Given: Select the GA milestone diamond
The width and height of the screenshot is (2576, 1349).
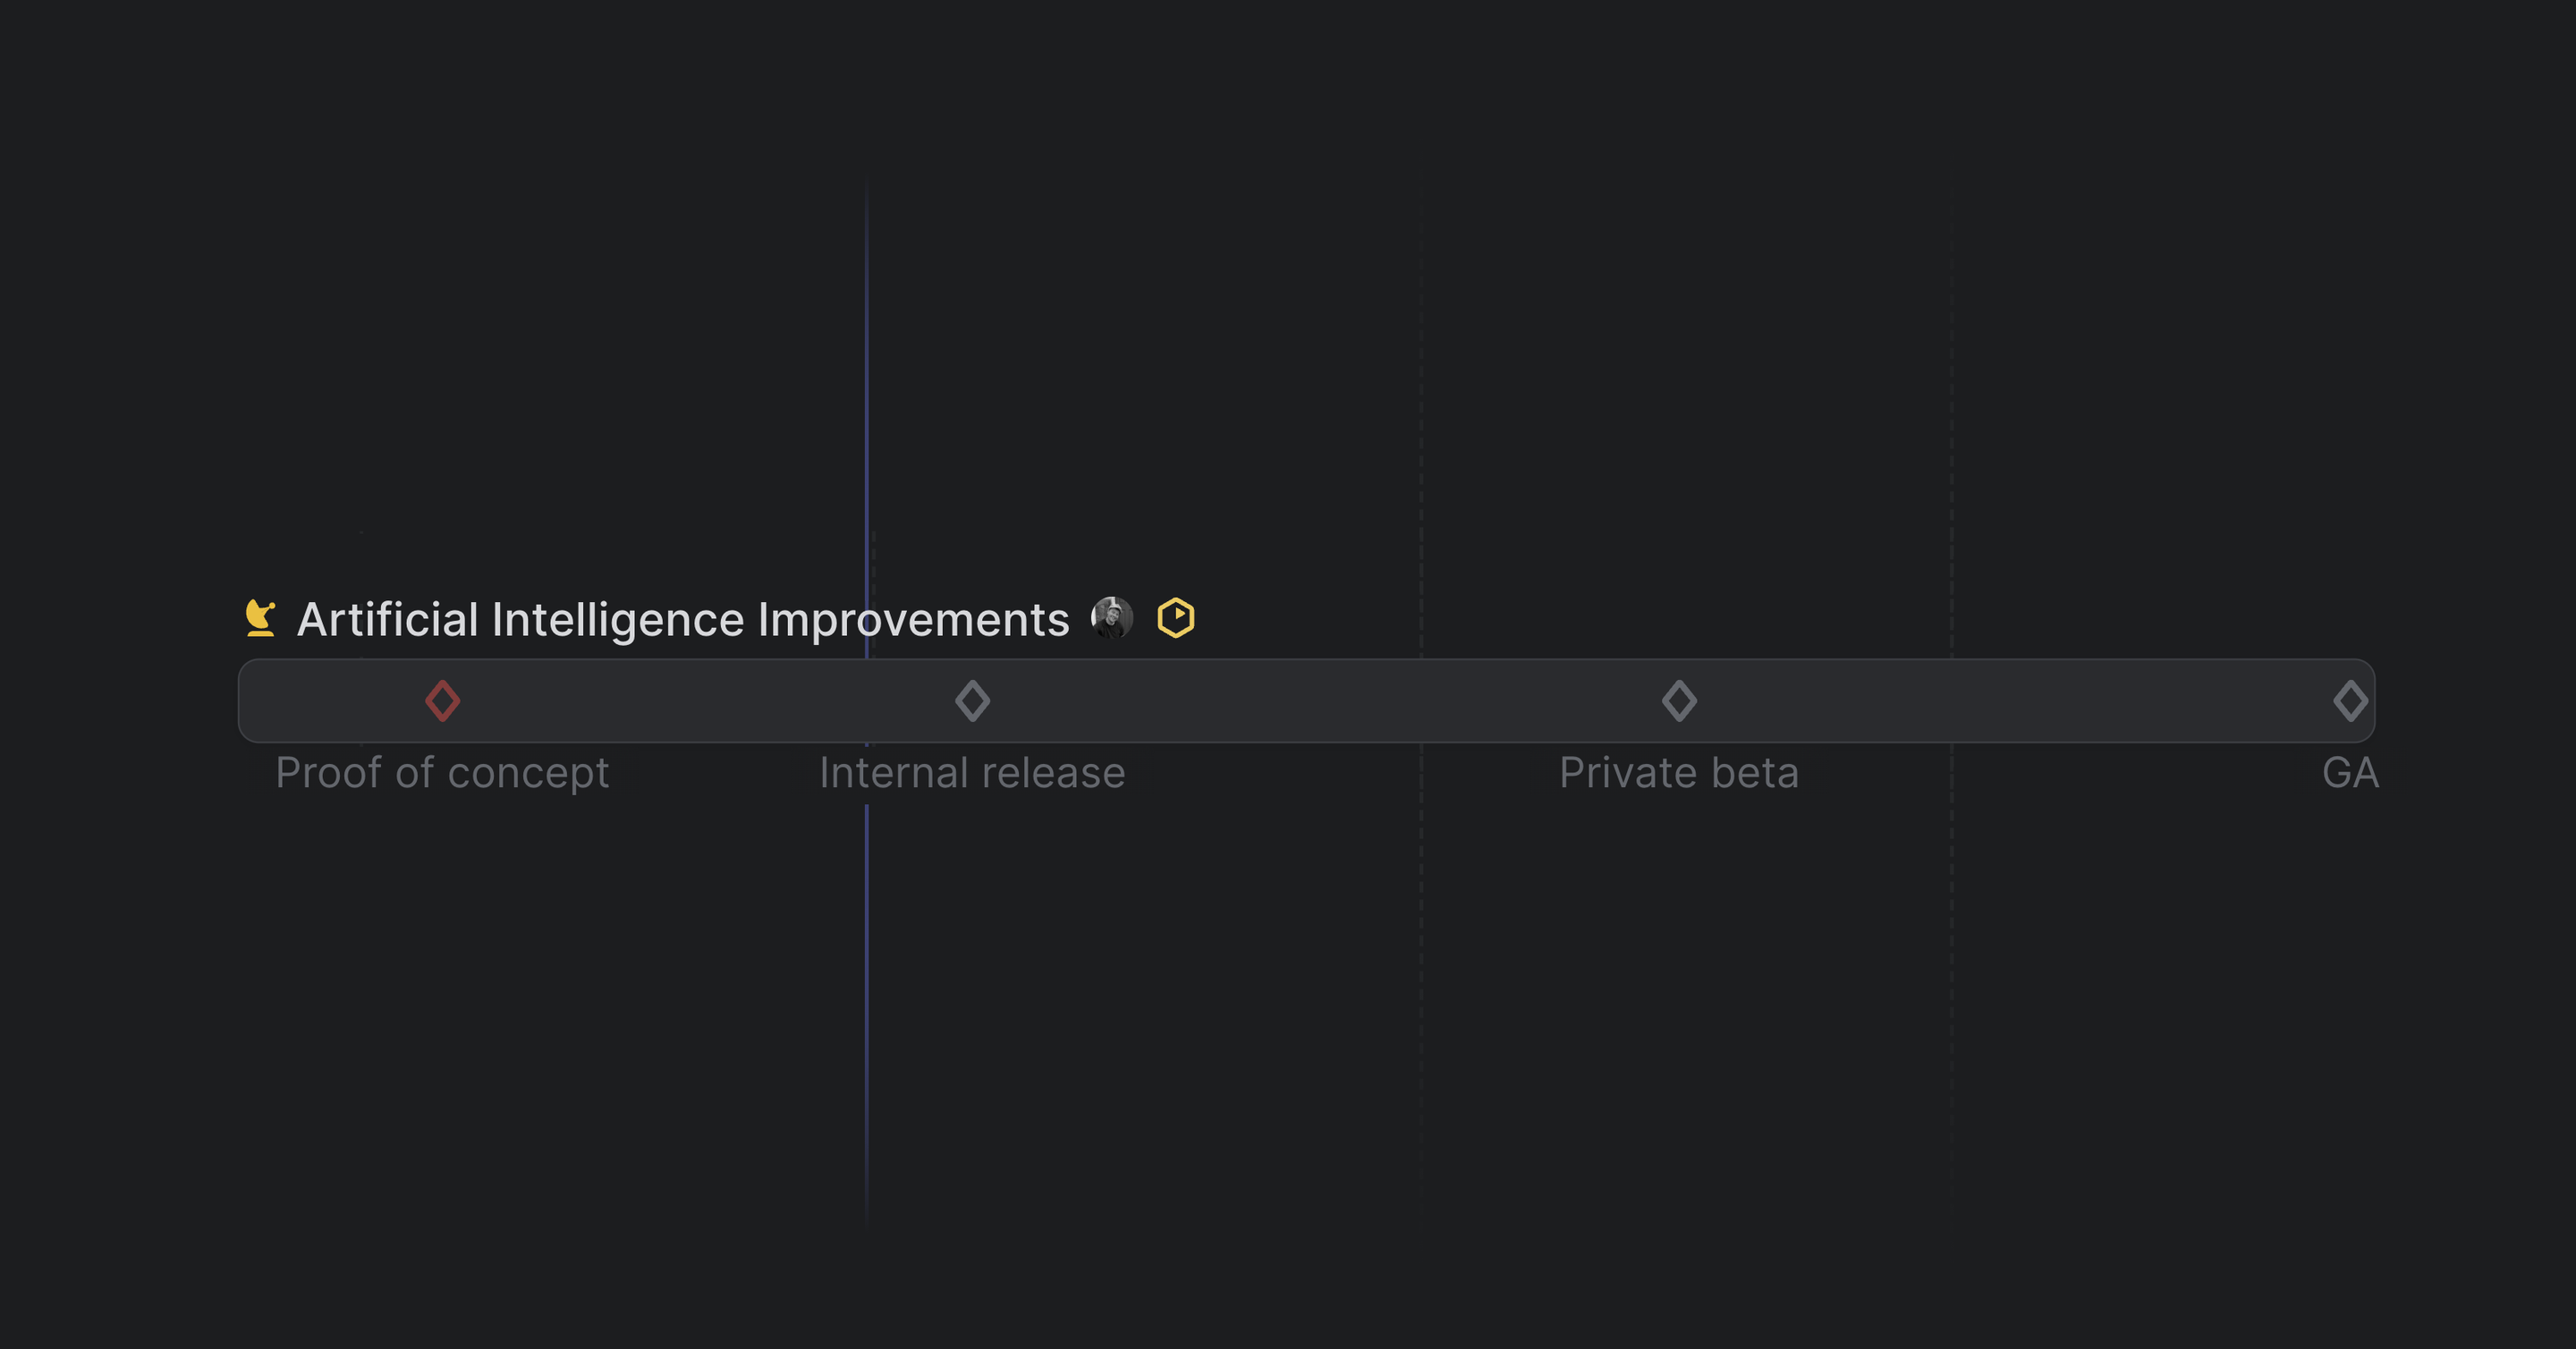Looking at the screenshot, I should [x=2350, y=701].
